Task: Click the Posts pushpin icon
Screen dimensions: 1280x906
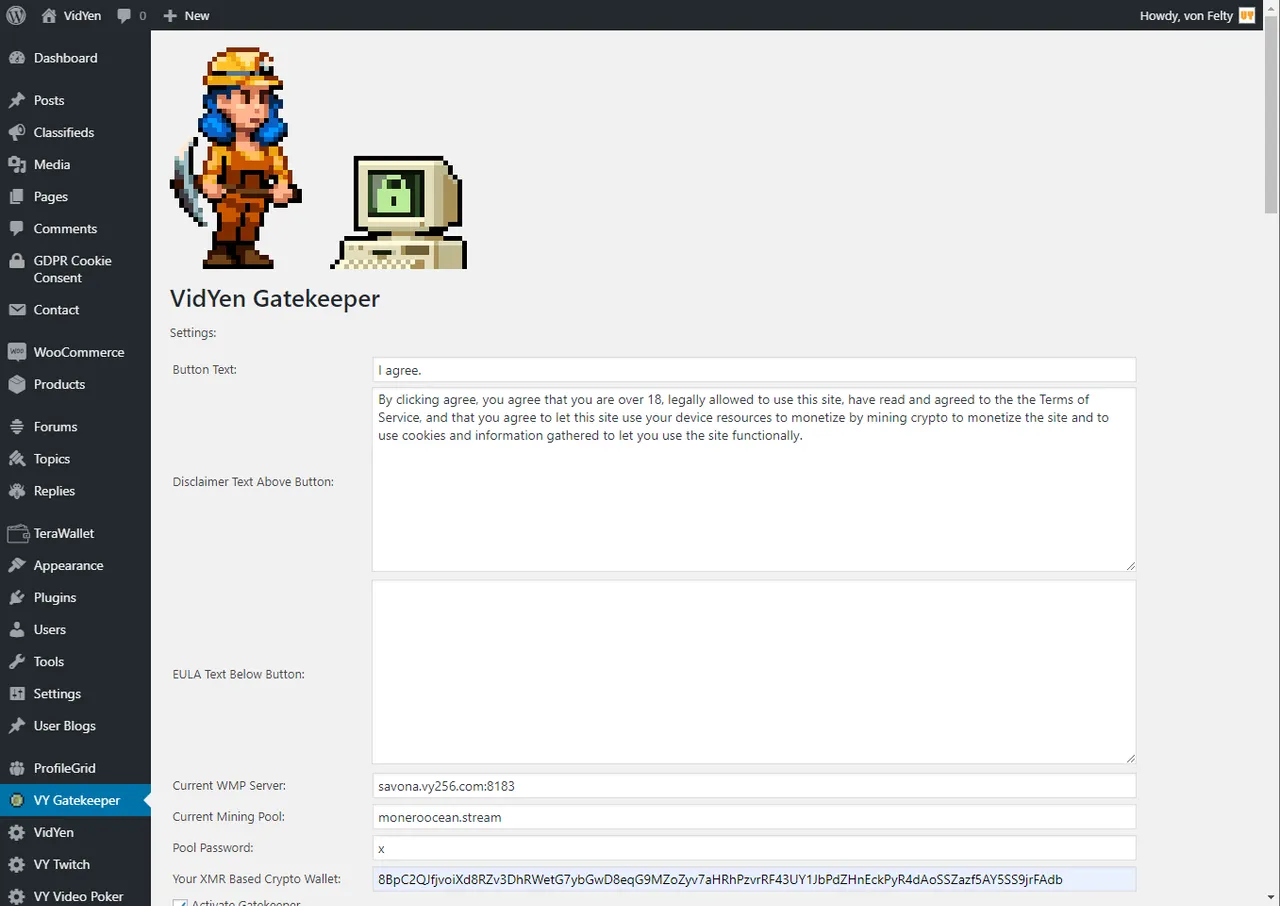Action: (16, 100)
